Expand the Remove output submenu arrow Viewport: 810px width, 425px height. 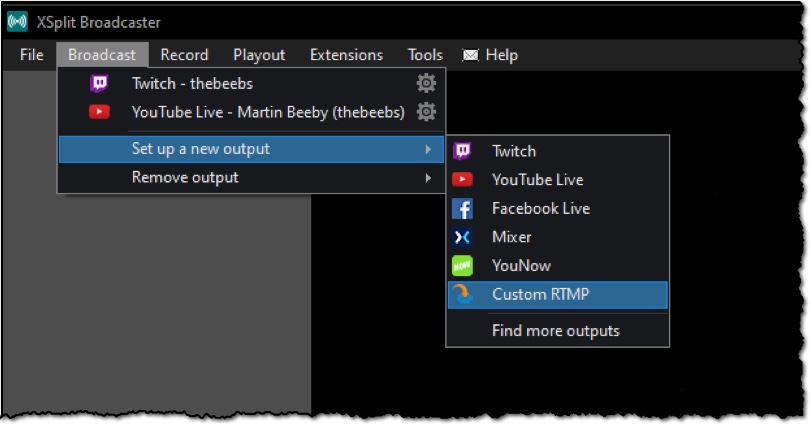[428, 178]
